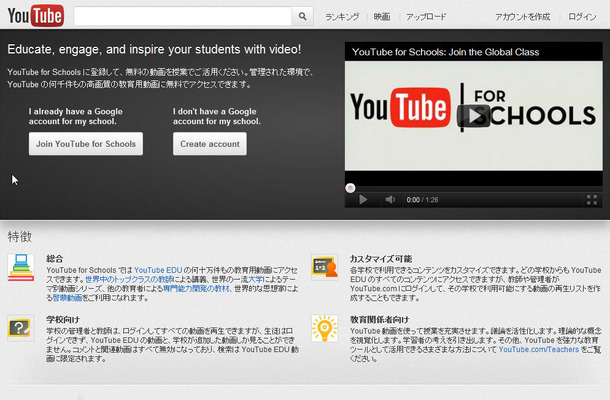Click the video progress bar scrubber handle
Image resolution: width=610 pixels, height=400 pixels.
(350, 188)
